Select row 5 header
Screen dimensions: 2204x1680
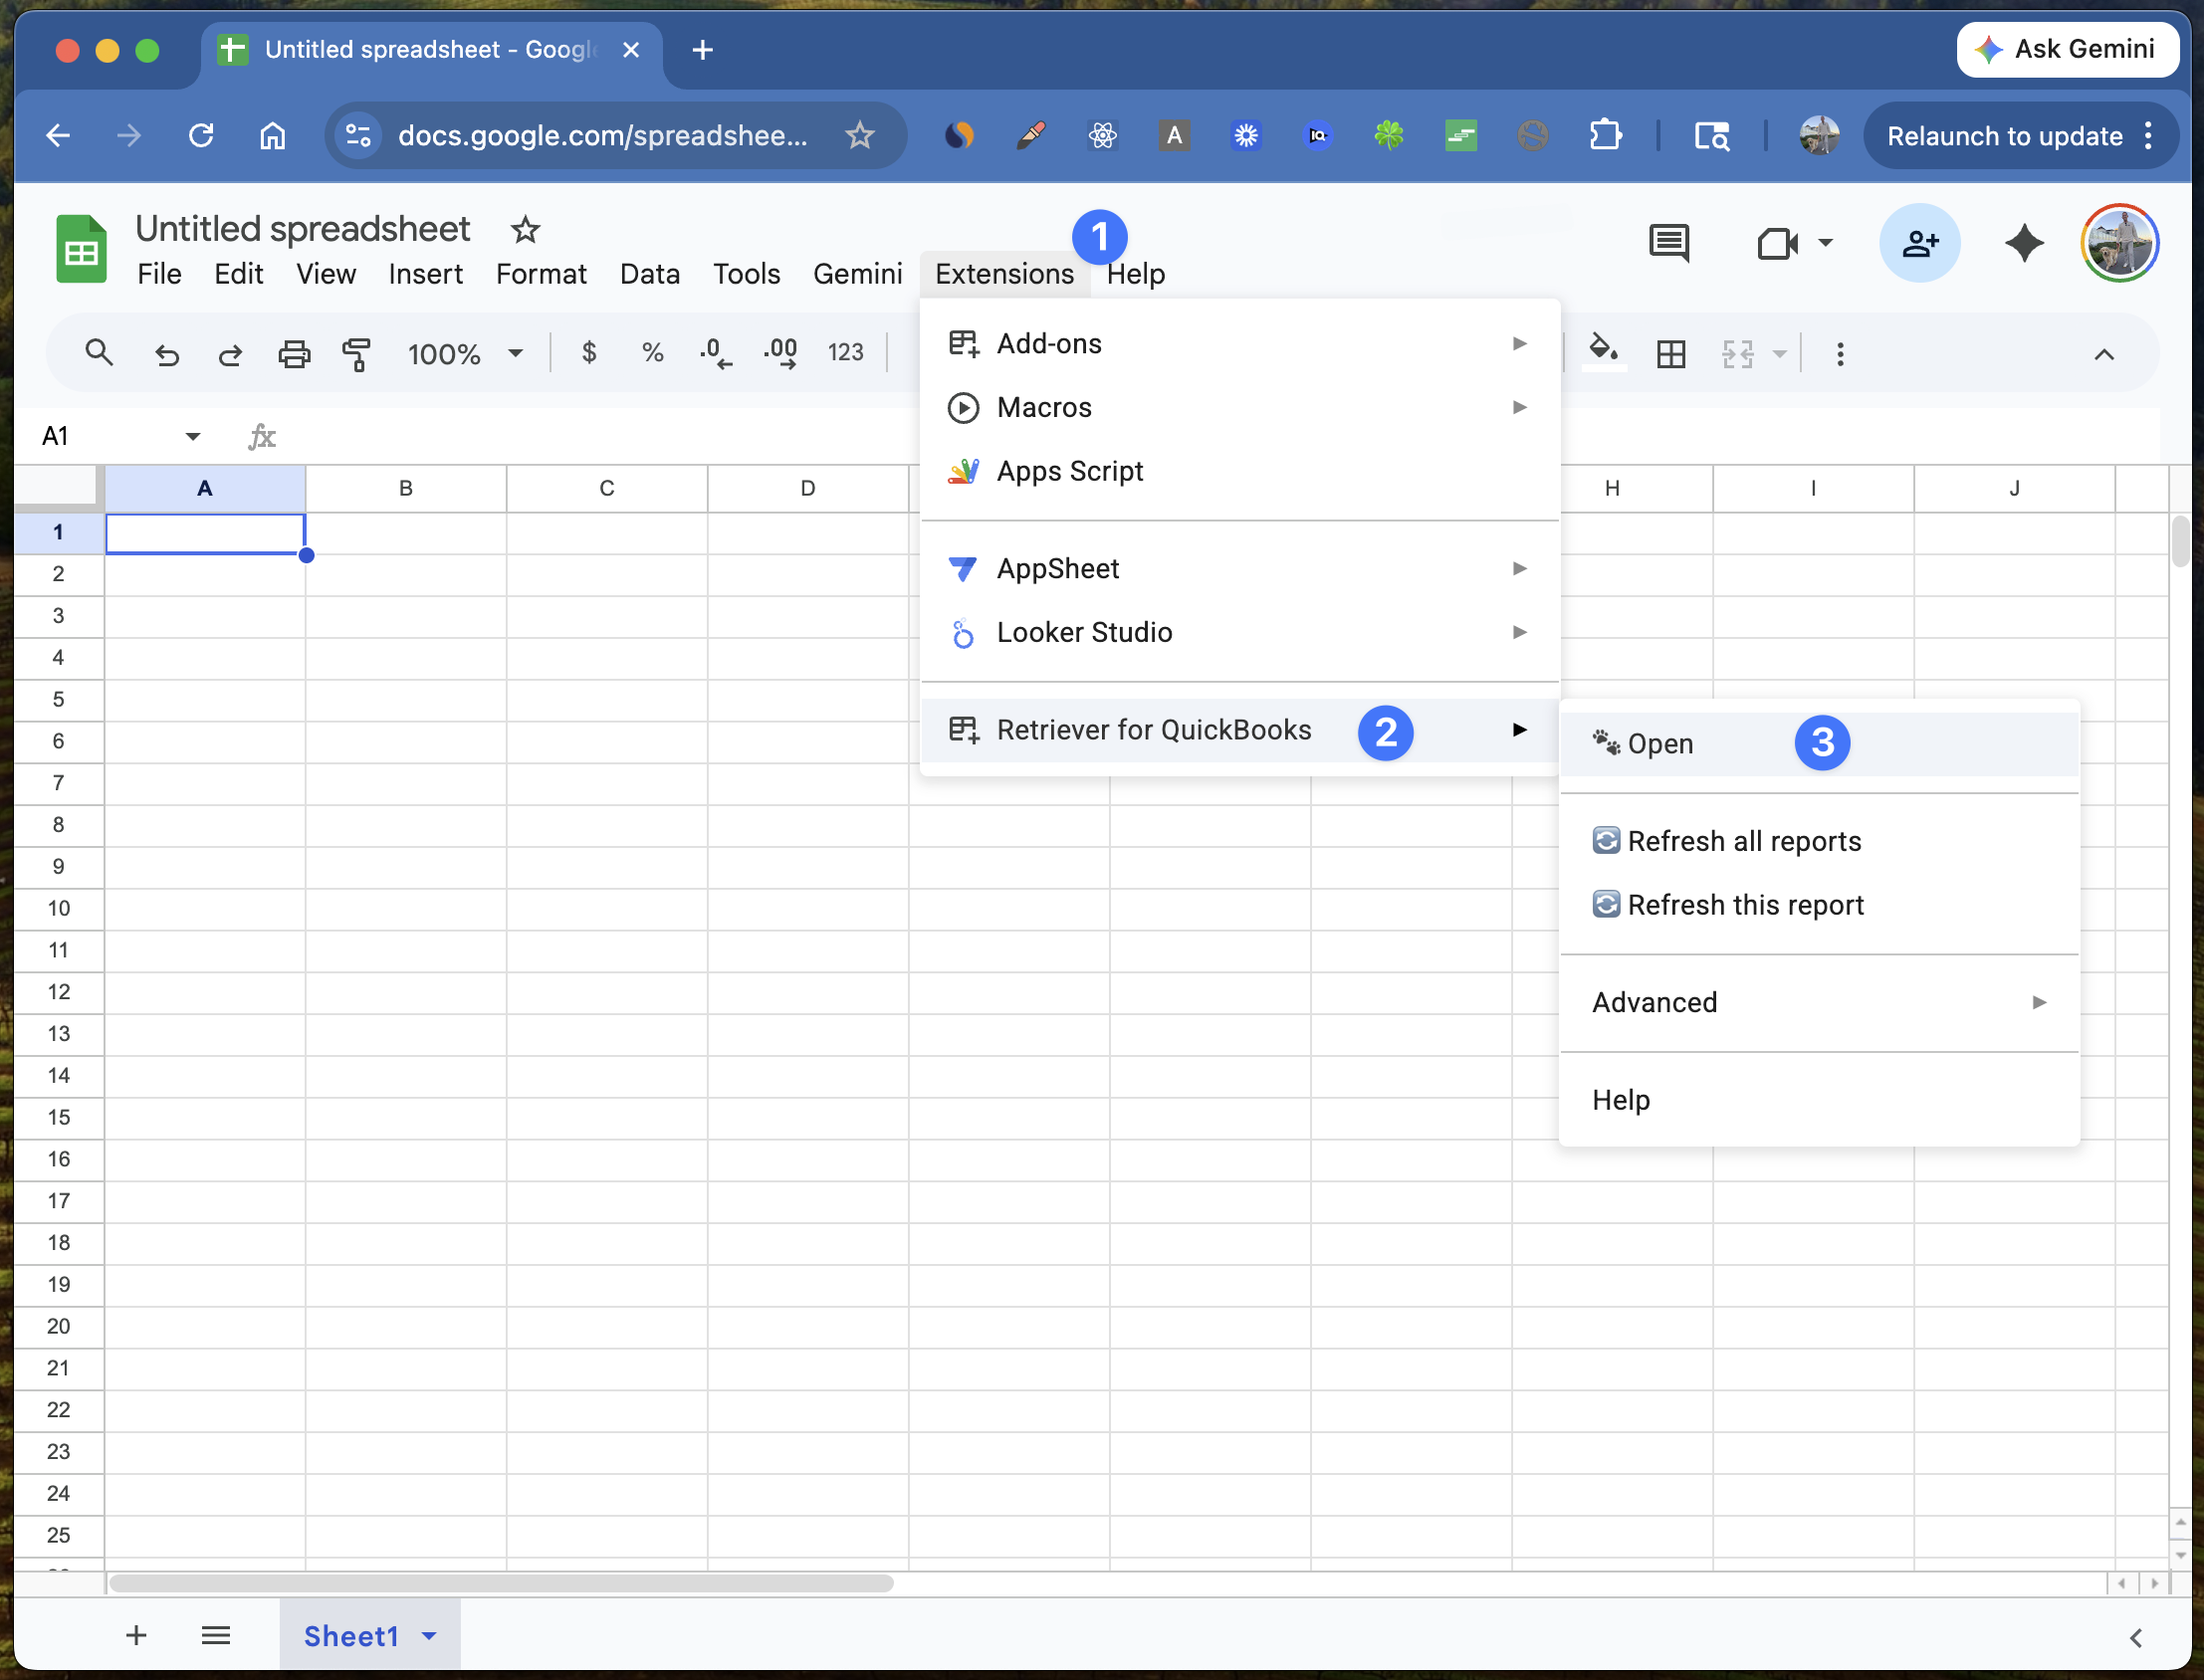click(x=58, y=699)
